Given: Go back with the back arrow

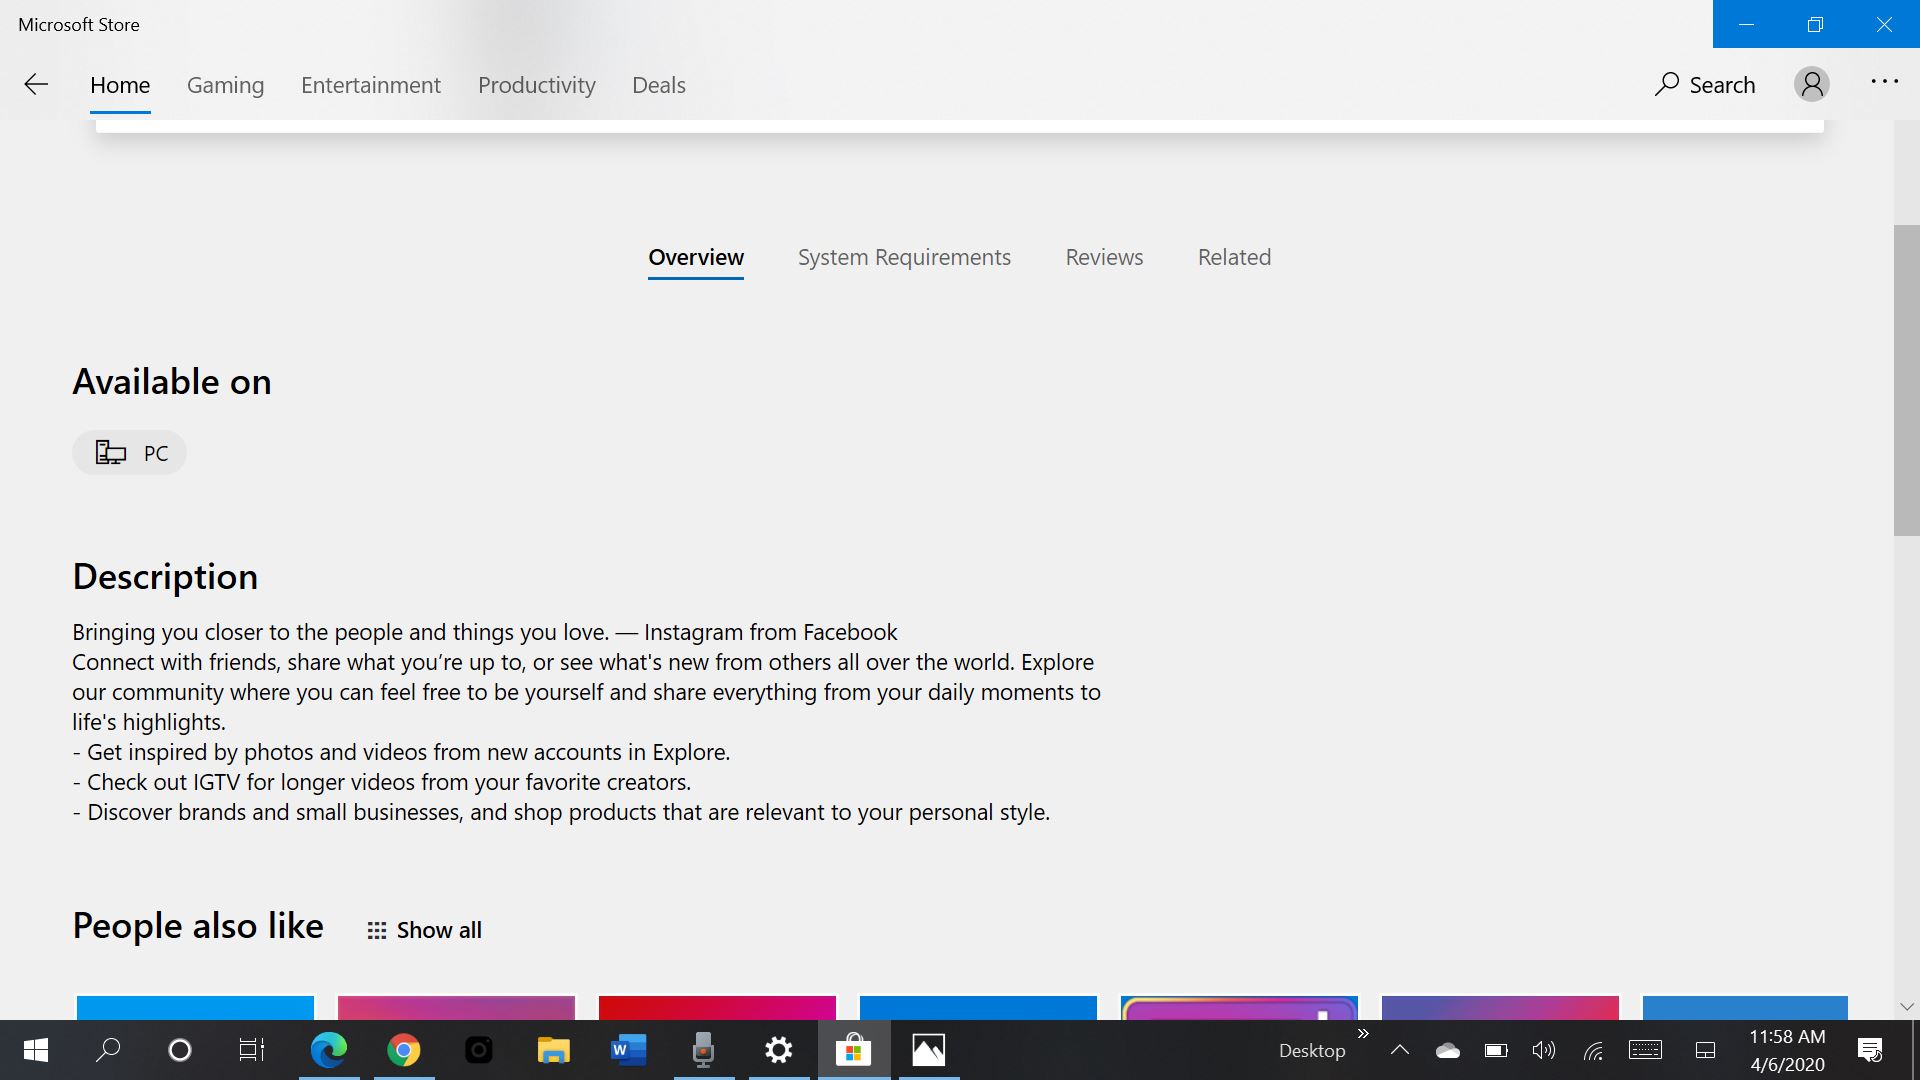Looking at the screenshot, I should [x=36, y=85].
